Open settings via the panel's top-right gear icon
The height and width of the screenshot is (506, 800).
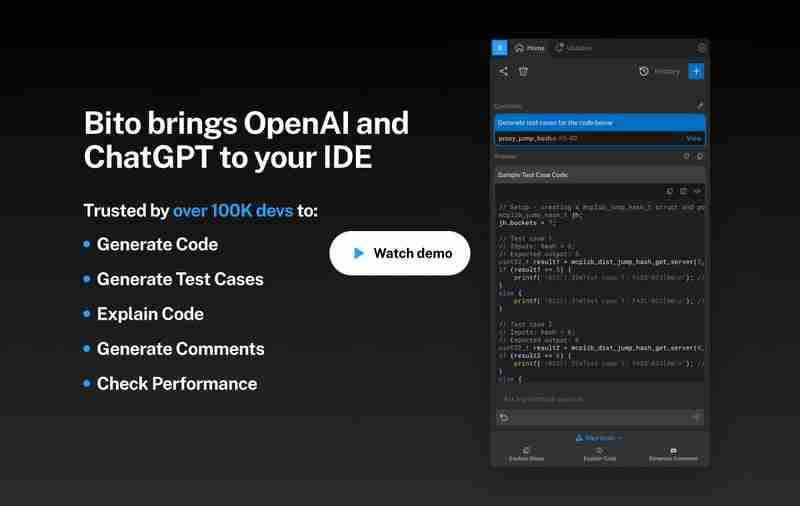[x=702, y=47]
